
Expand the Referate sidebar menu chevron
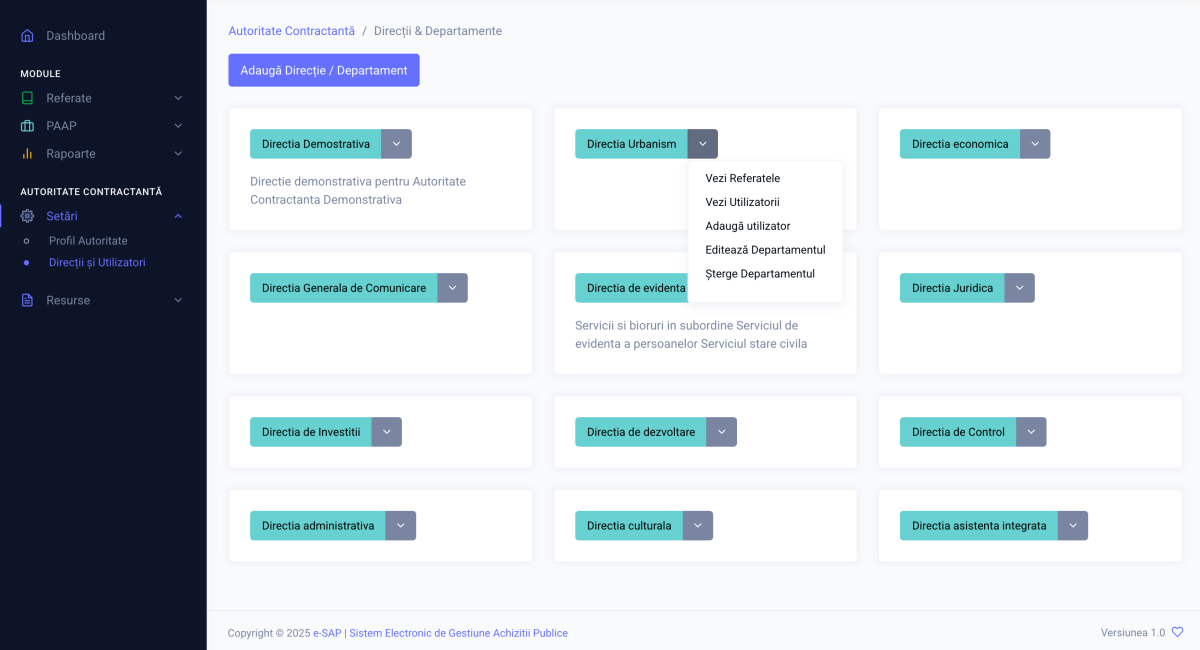[x=178, y=98]
